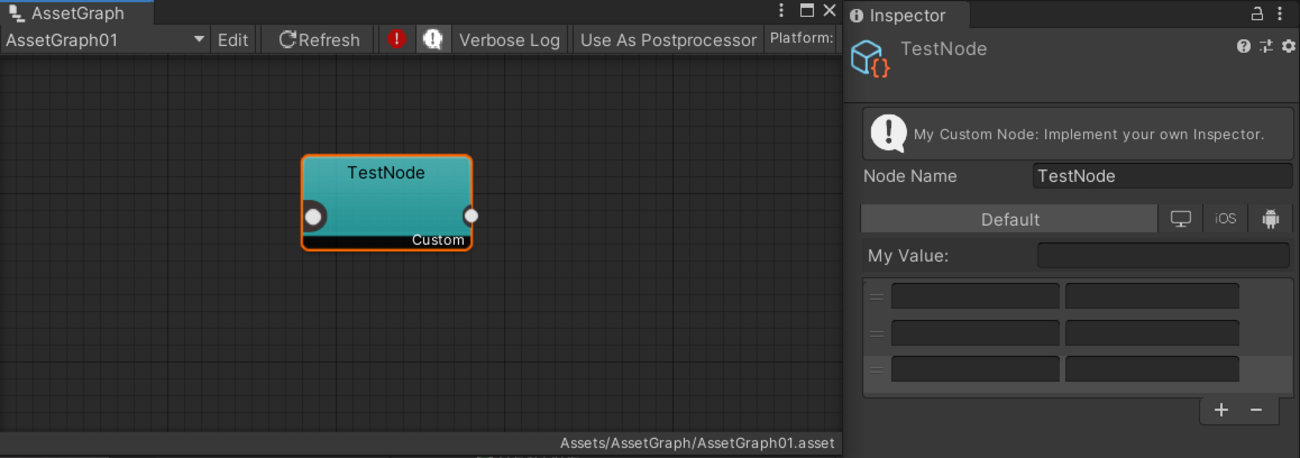This screenshot has height=458, width=1300.
Task: Click the plus button to add list entry
Action: click(1221, 410)
